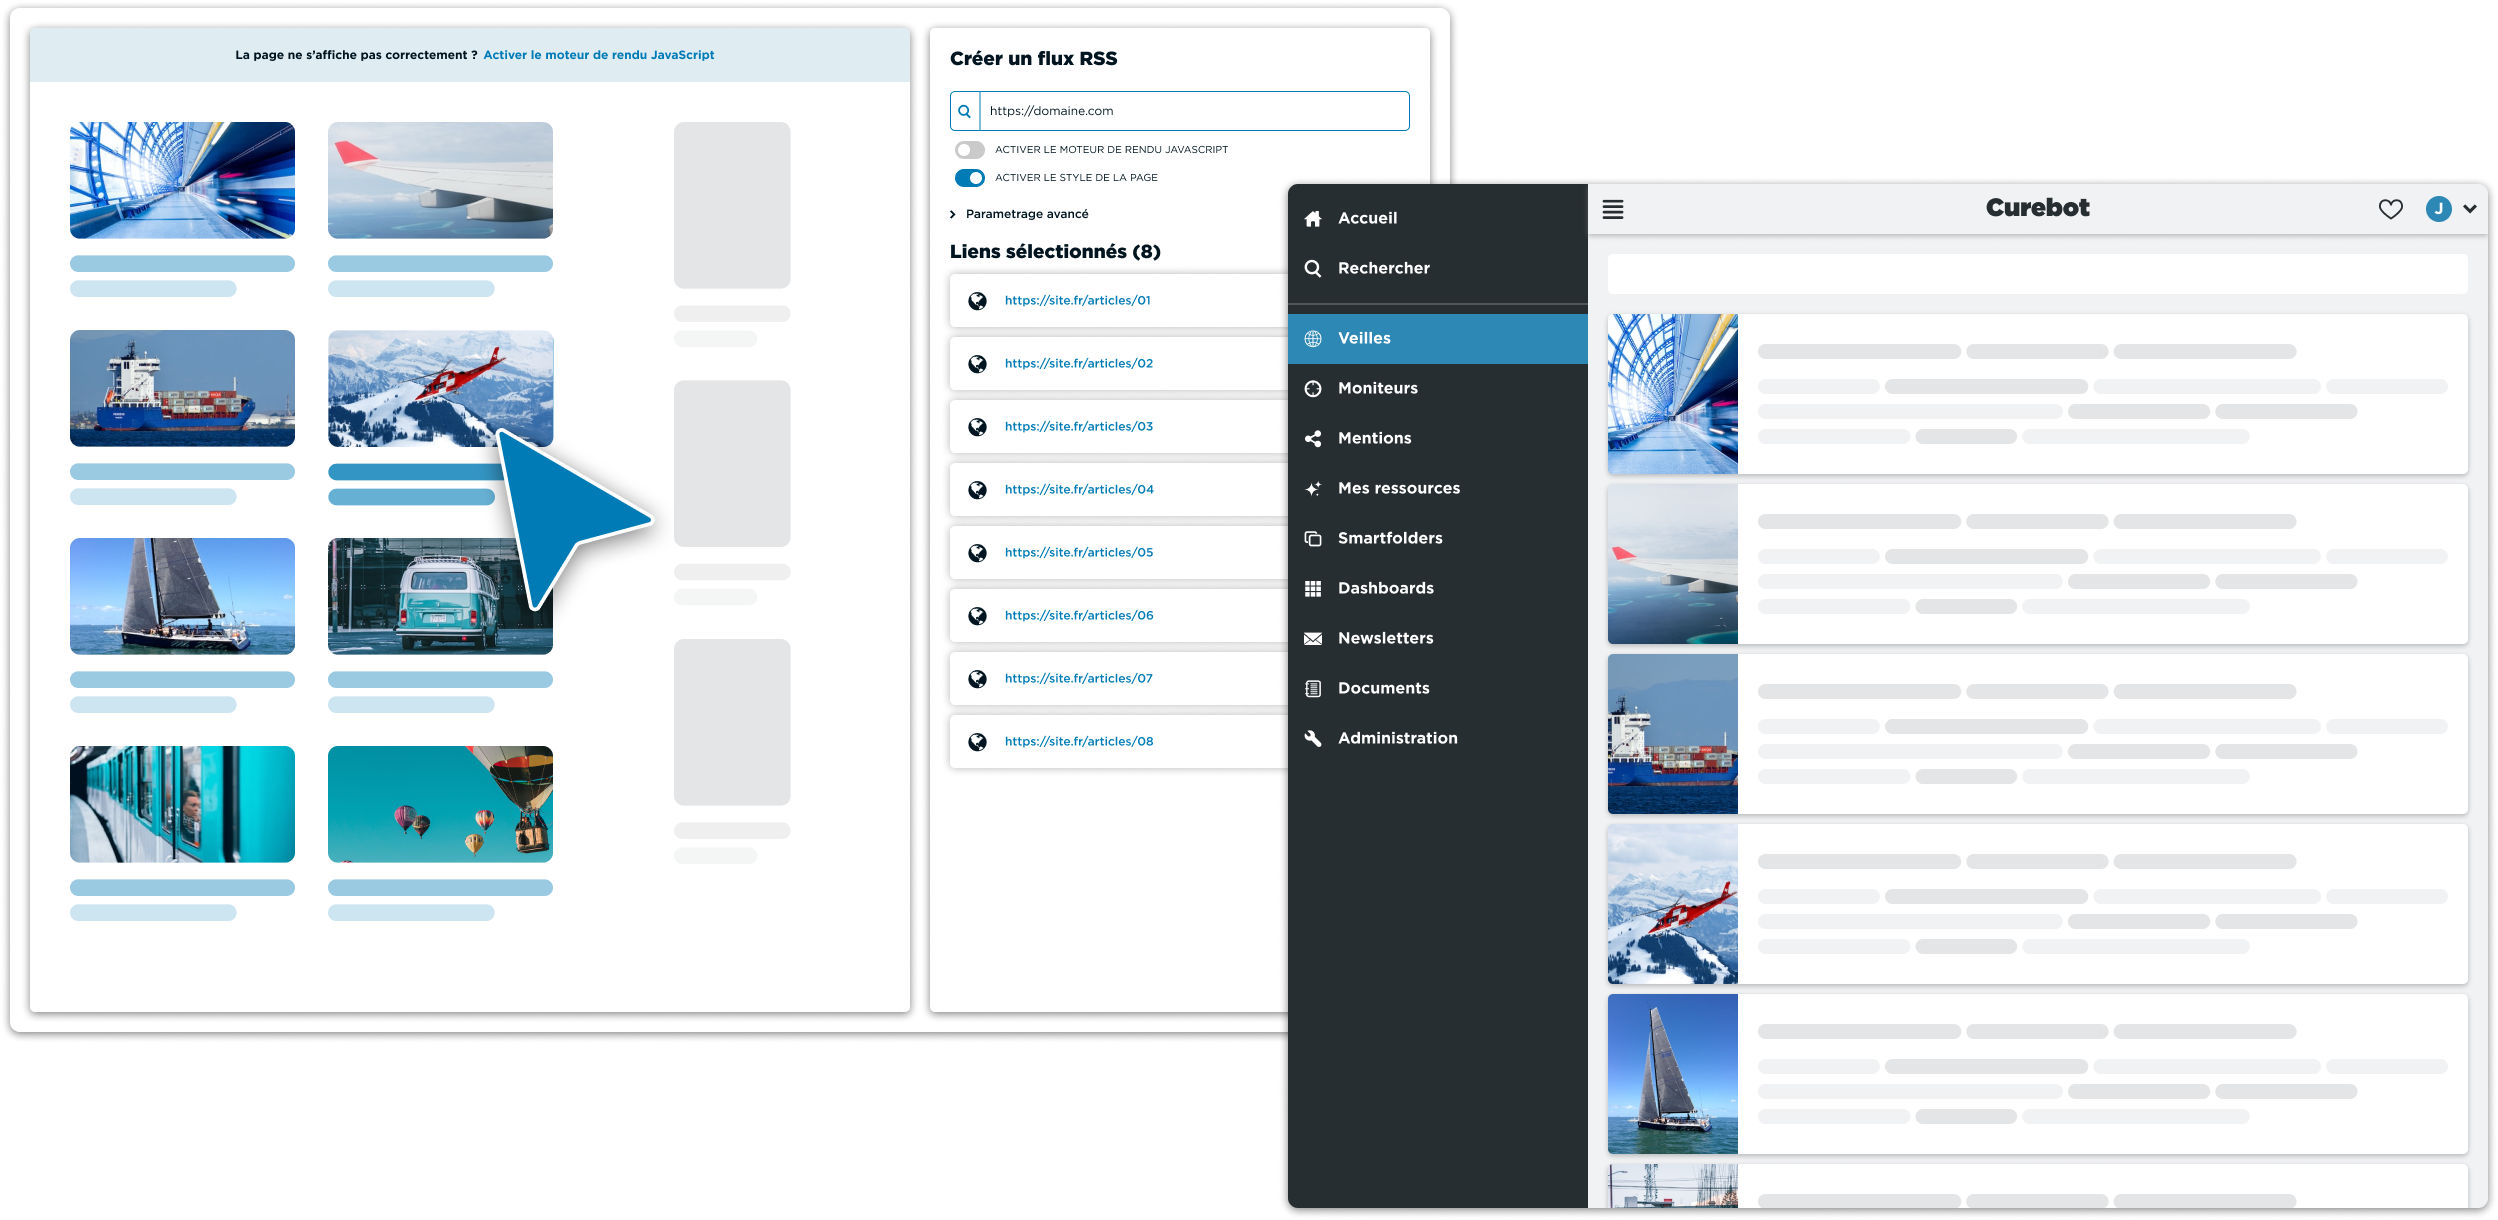This screenshot has width=2498, height=1220.
Task: Click the Moniteurs target icon
Action: [1313, 388]
